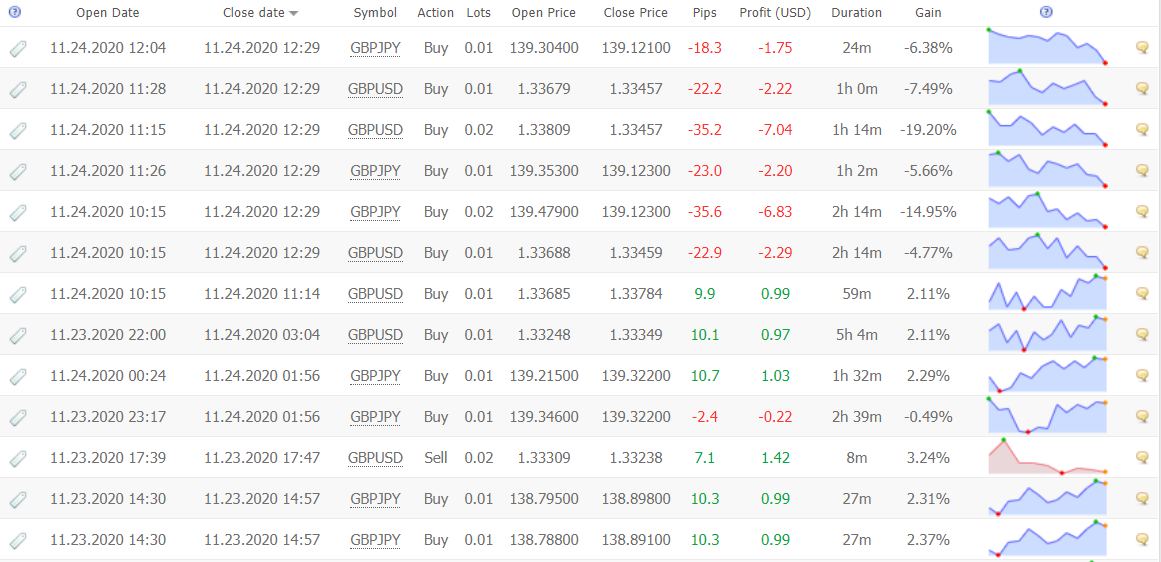1161x562 pixels.
Task: Sort by the Gain column header
Action: [928, 13]
